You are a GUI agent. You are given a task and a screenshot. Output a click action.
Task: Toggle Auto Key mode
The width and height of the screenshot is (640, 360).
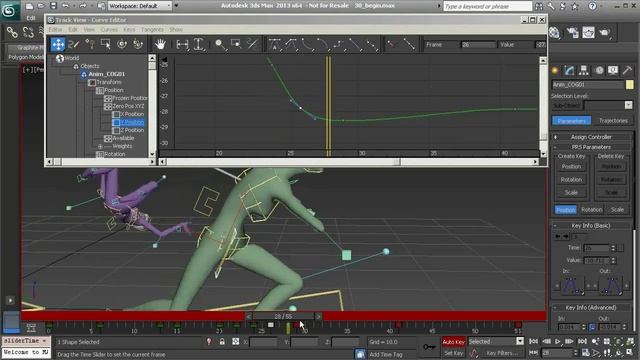[453, 342]
